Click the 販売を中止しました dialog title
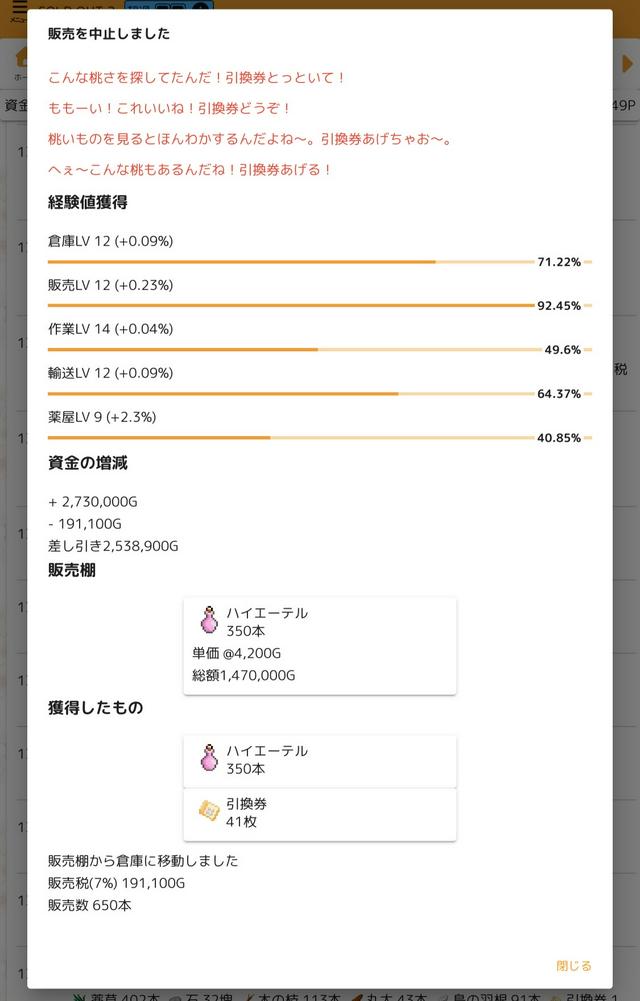The image size is (640, 1001). [x=109, y=33]
